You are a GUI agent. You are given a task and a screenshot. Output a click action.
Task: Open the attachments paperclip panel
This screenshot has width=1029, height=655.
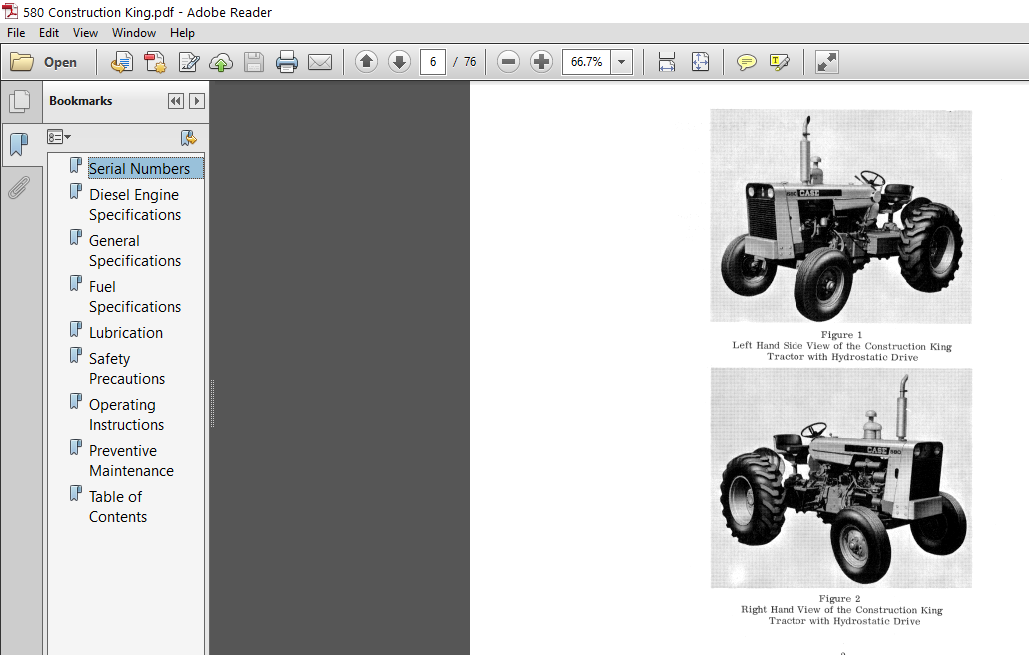coord(19,188)
